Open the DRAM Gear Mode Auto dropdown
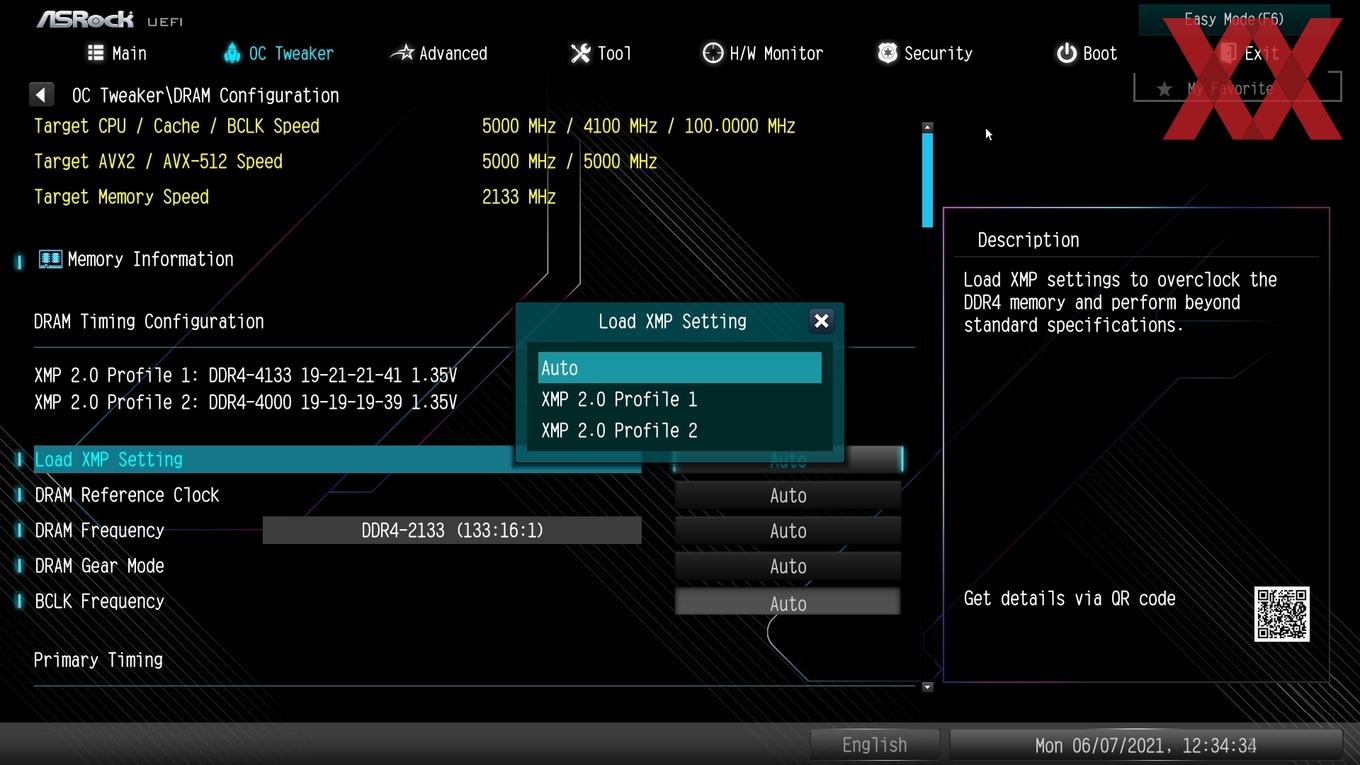 point(788,566)
